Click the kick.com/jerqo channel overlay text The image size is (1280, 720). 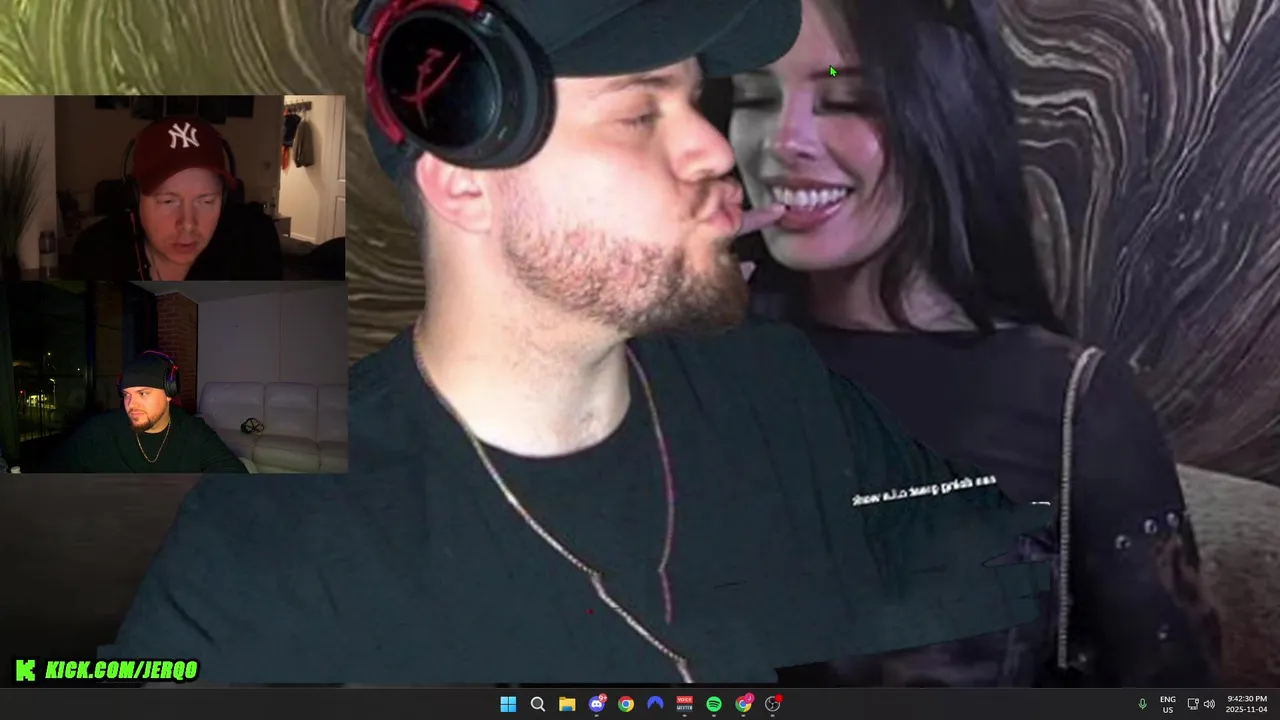click(x=121, y=670)
